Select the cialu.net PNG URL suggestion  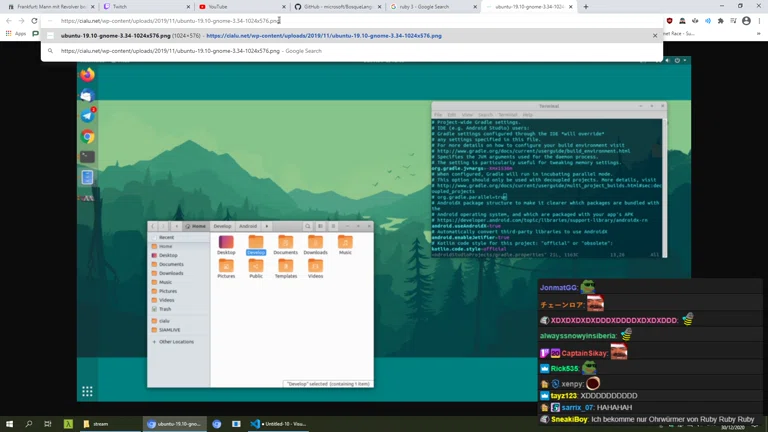tap(323, 36)
